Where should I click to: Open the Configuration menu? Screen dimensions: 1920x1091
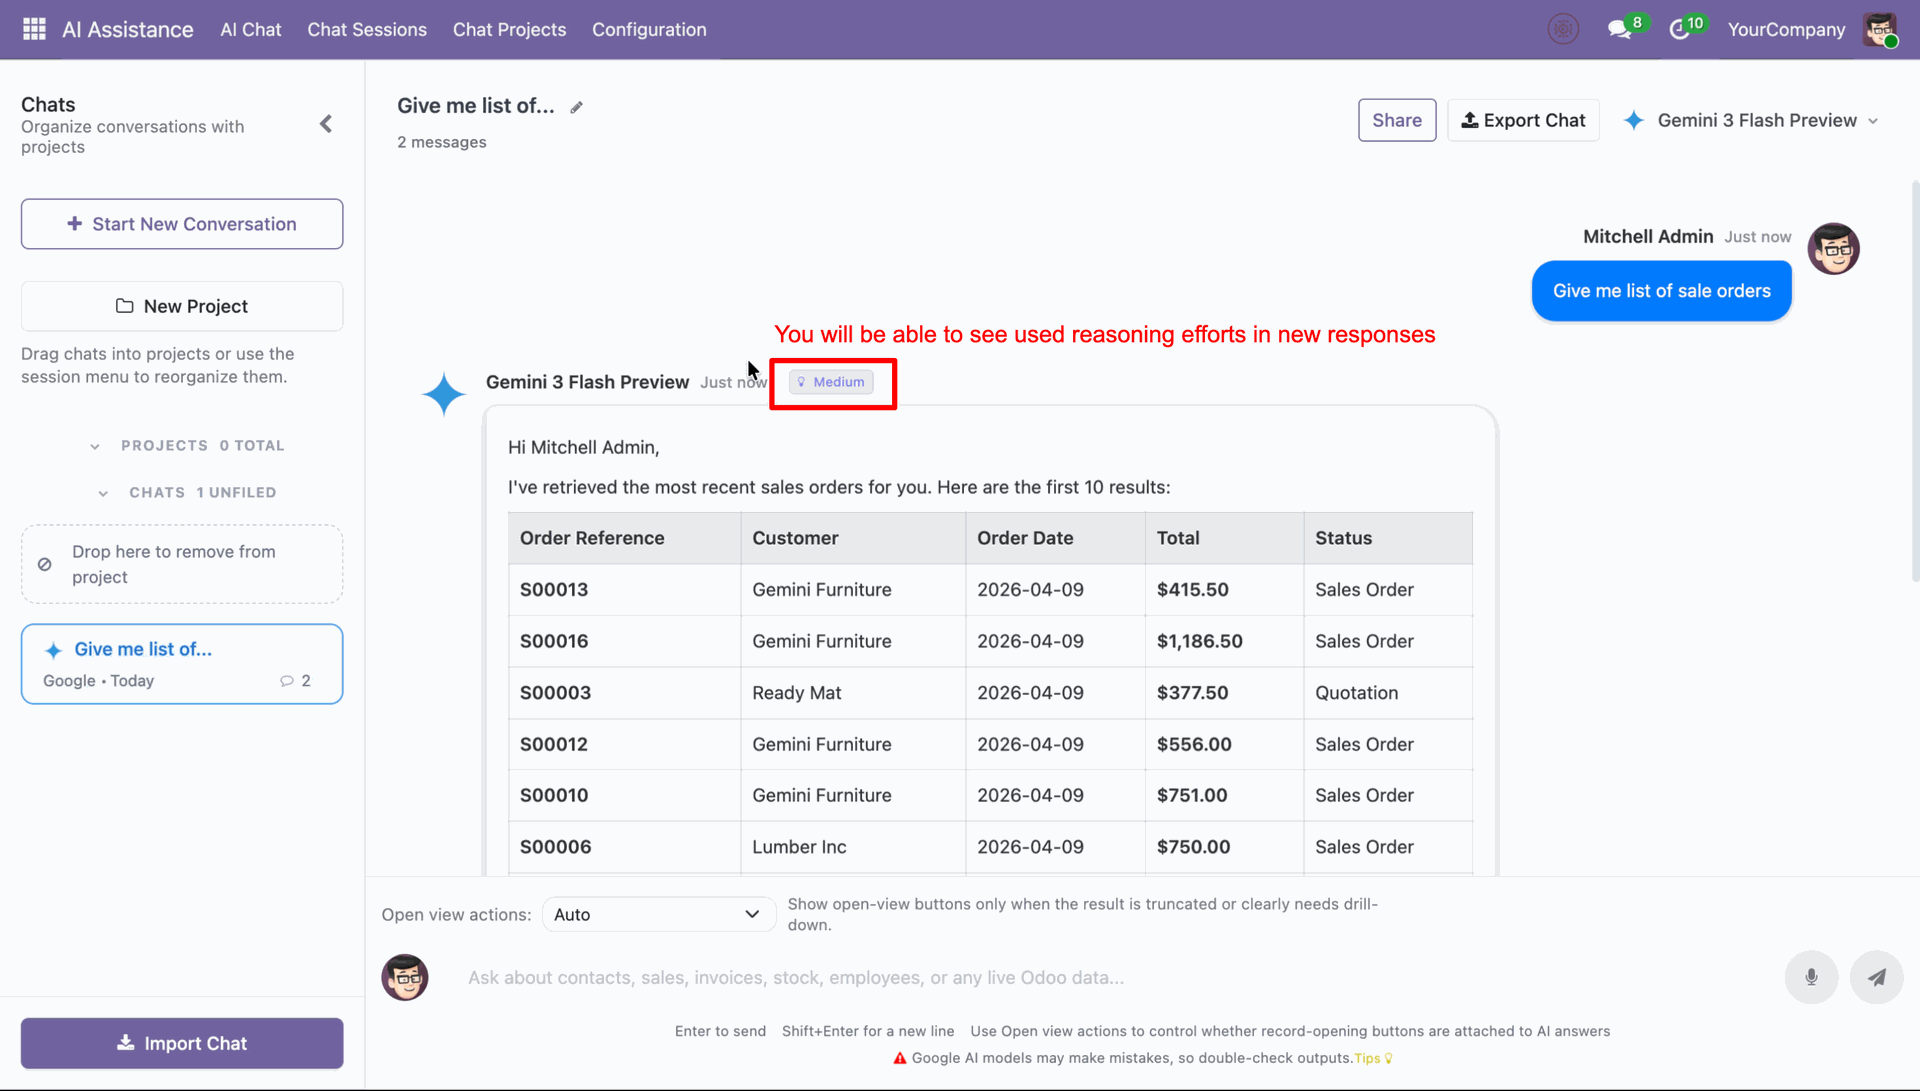(x=649, y=29)
